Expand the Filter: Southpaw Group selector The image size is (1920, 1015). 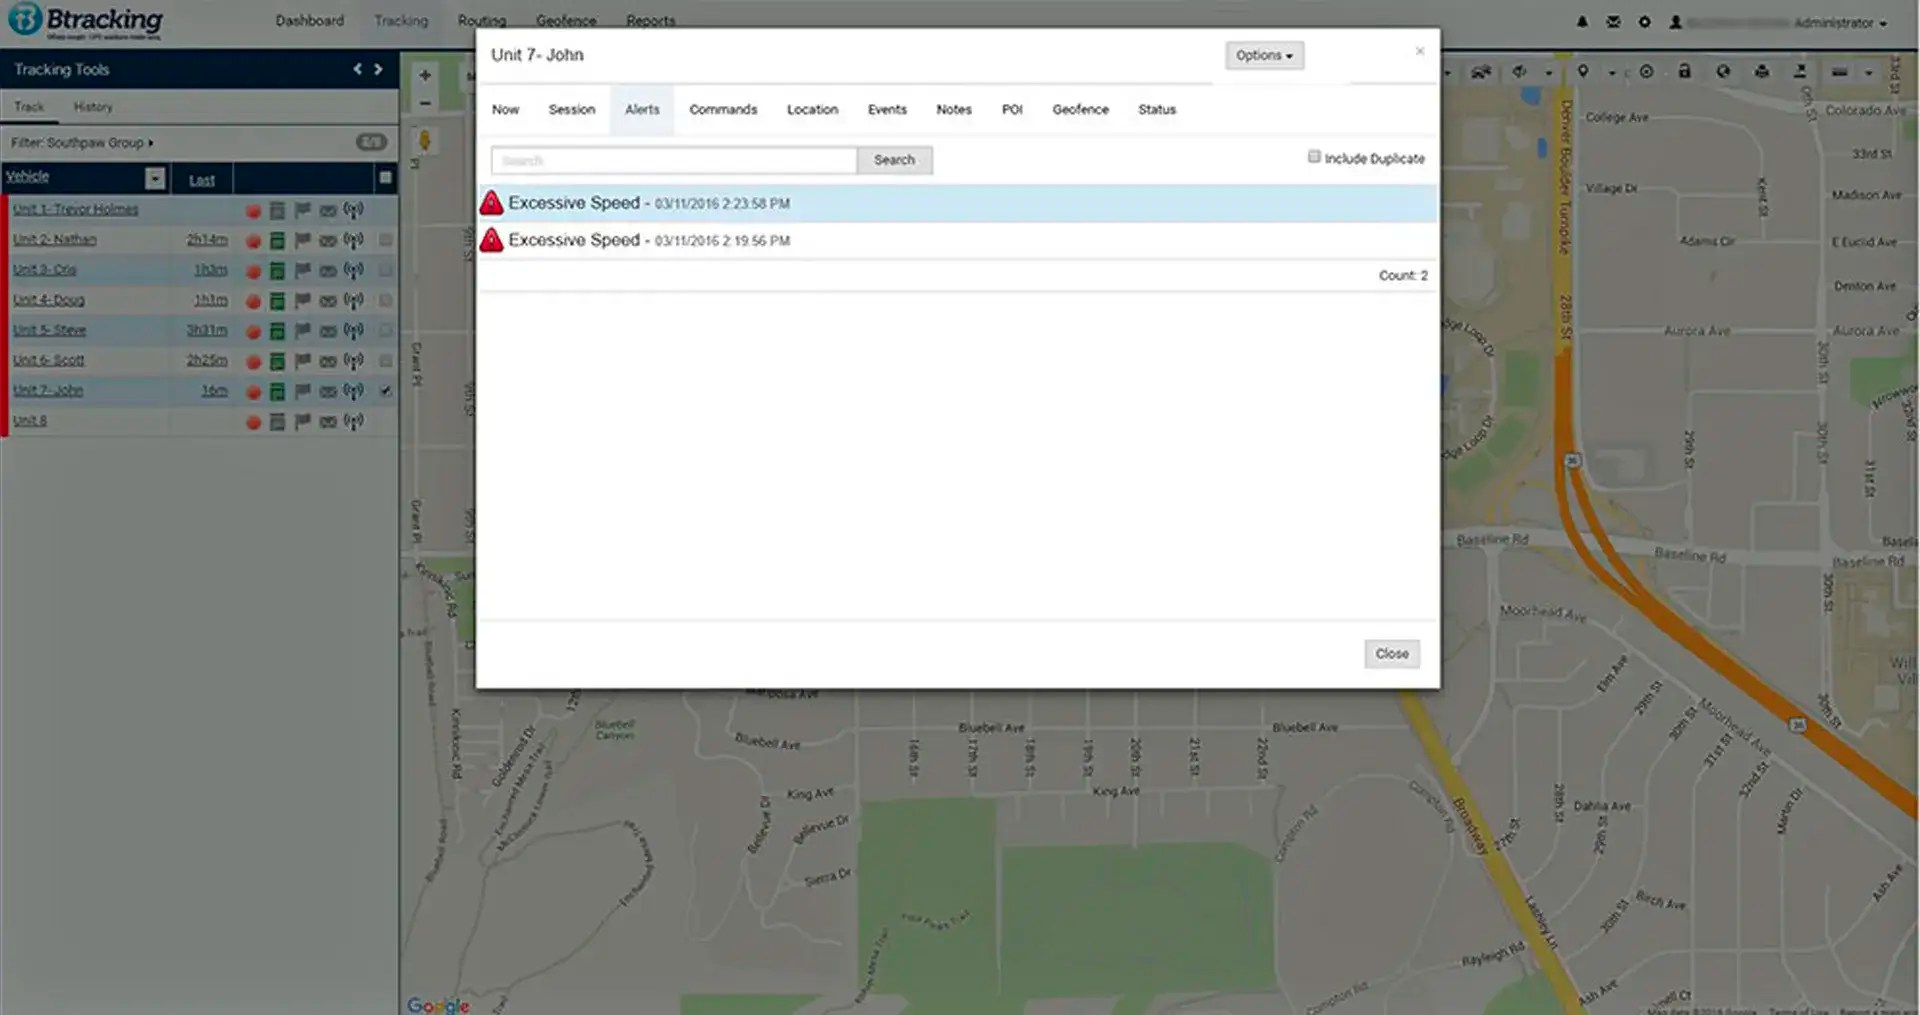[x=82, y=143]
